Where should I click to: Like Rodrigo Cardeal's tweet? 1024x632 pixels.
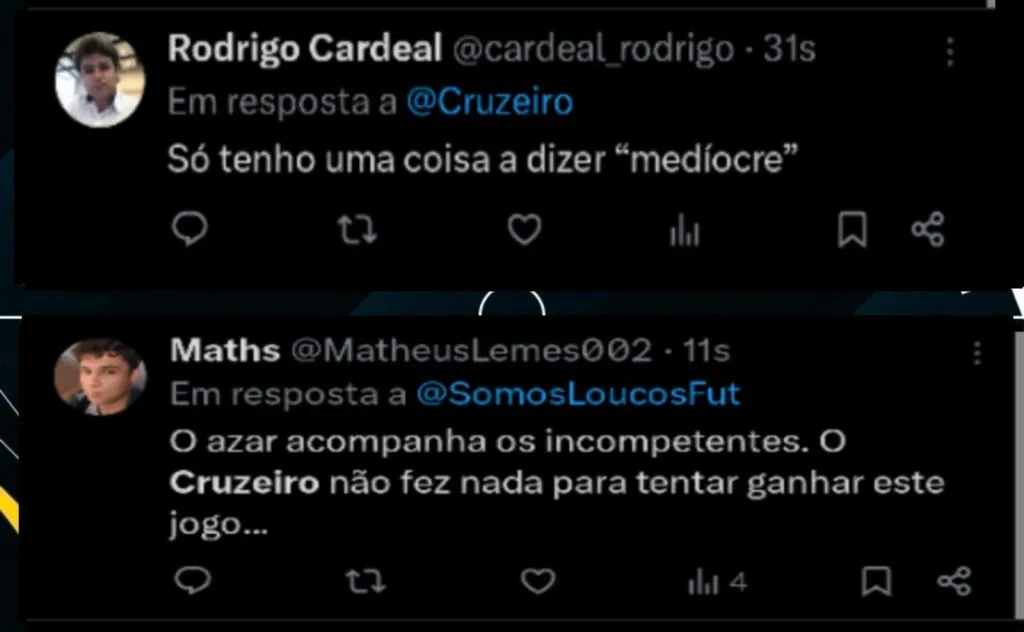[524, 230]
